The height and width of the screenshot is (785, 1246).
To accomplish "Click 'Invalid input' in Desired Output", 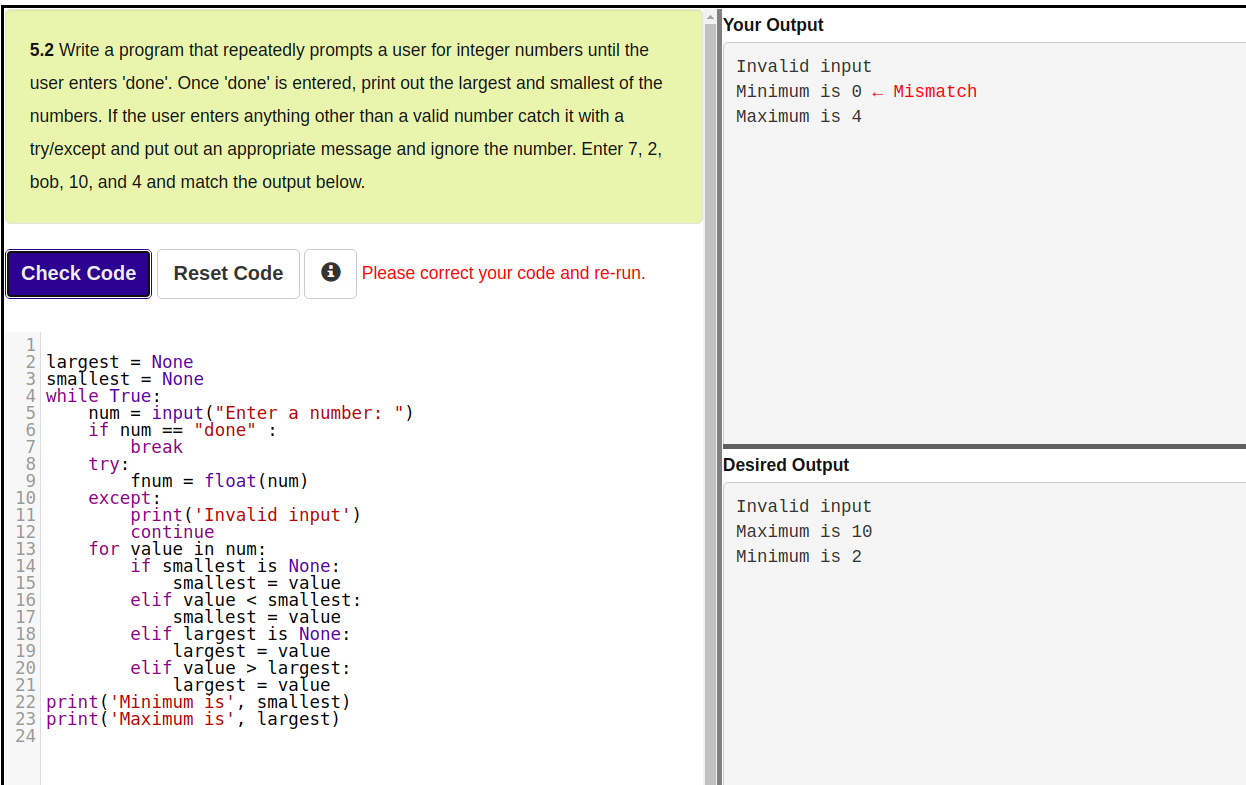I will point(804,507).
